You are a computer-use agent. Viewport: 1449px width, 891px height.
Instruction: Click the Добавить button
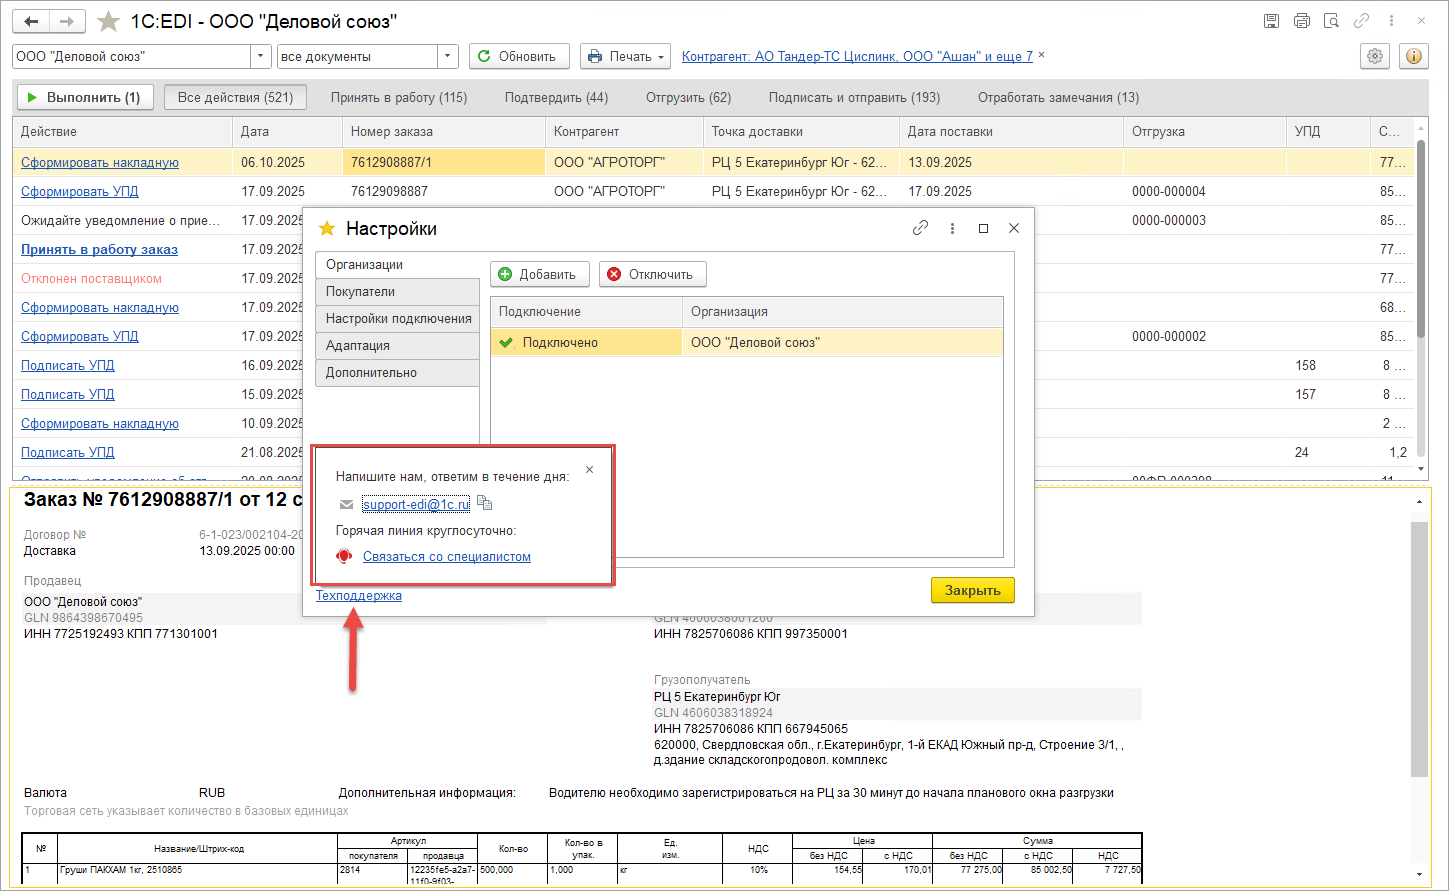coord(538,274)
